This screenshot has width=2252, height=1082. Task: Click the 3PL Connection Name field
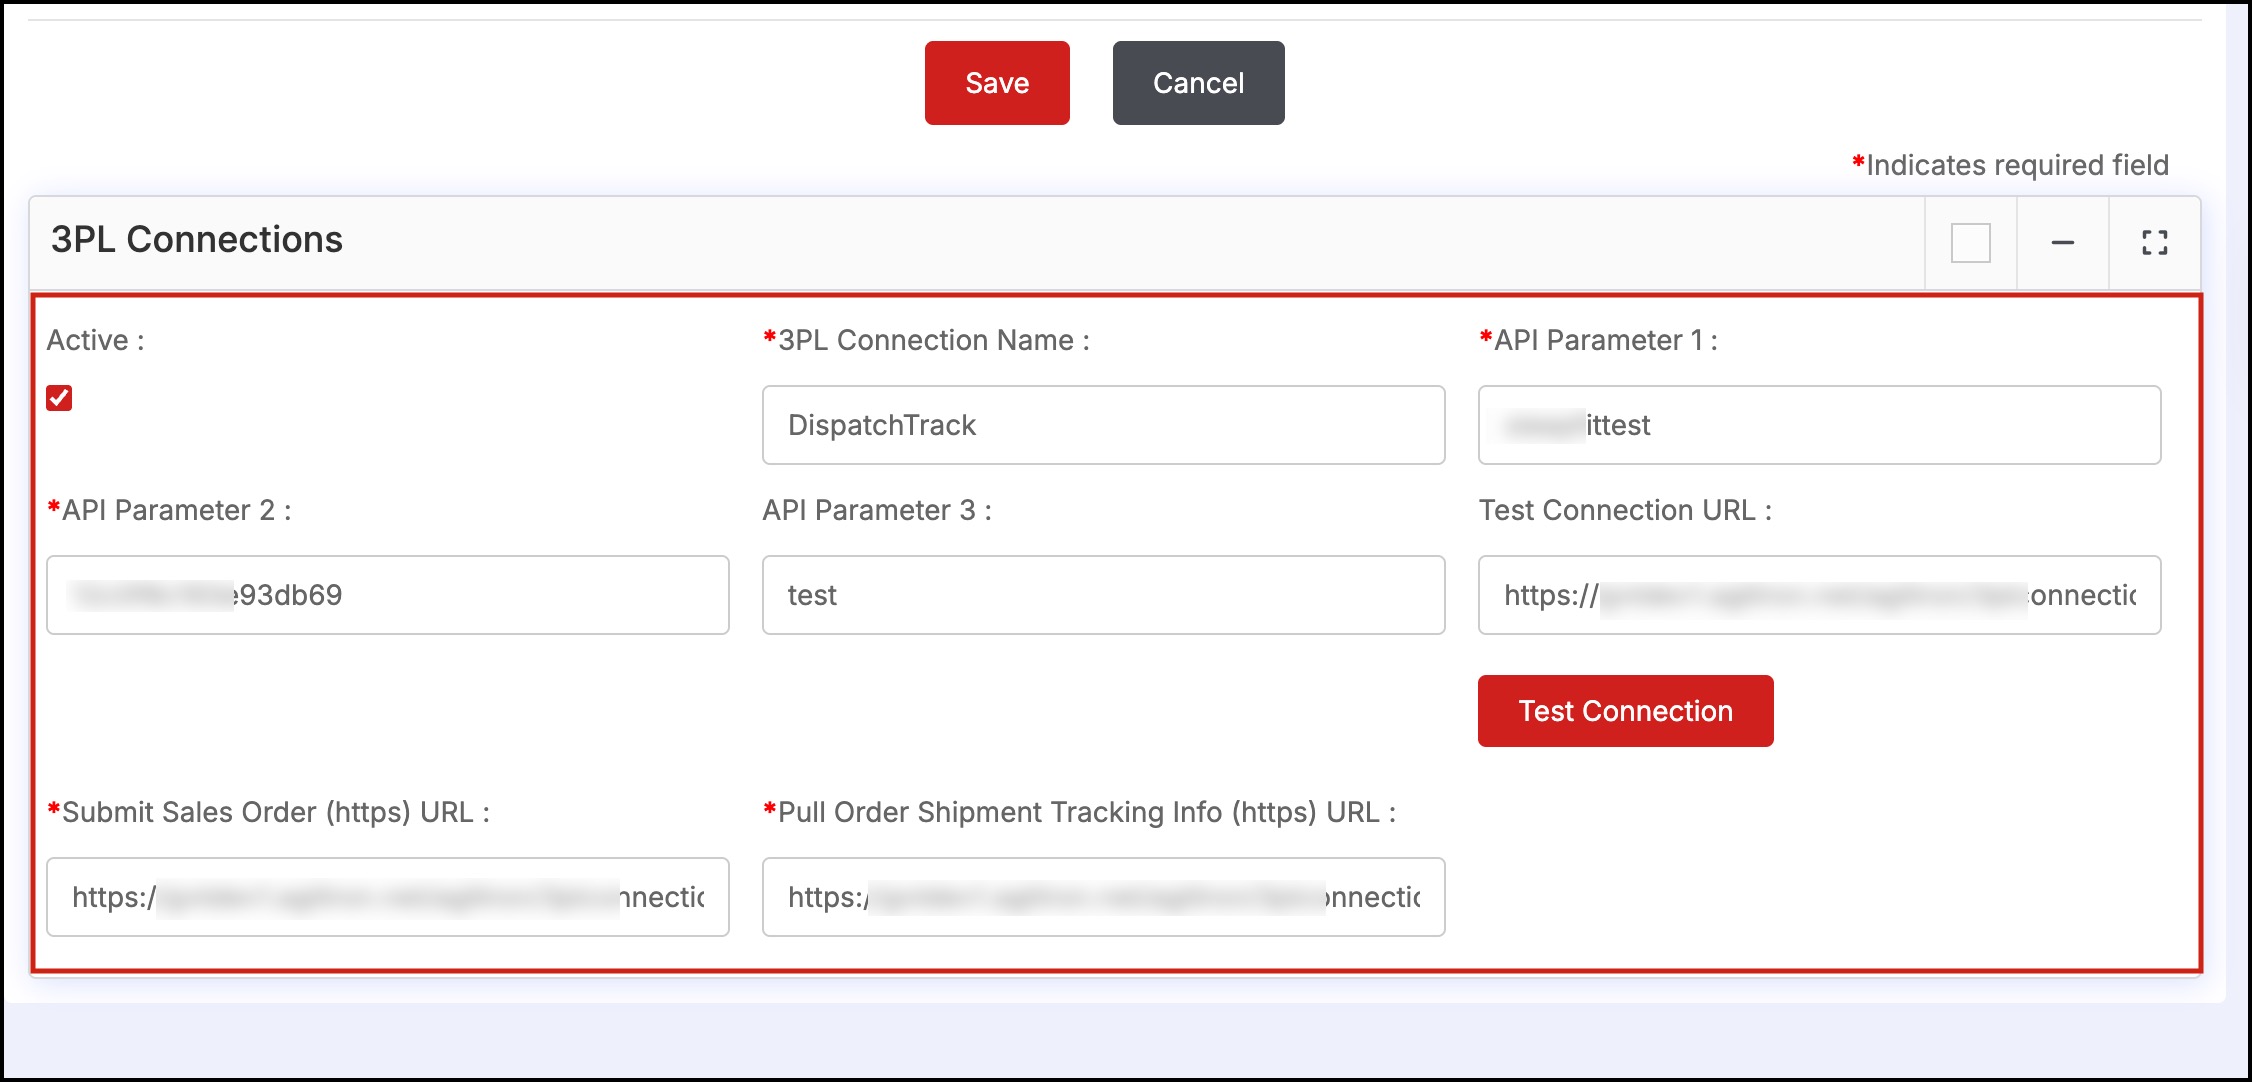click(1102, 425)
